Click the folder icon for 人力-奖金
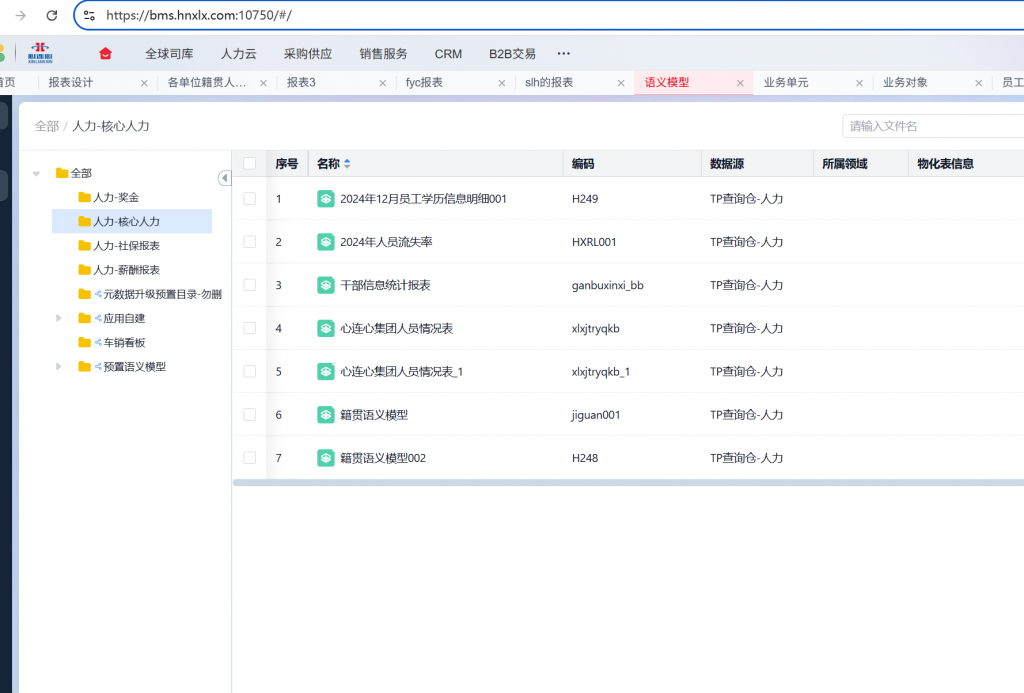The height and width of the screenshot is (693, 1024). click(x=84, y=197)
